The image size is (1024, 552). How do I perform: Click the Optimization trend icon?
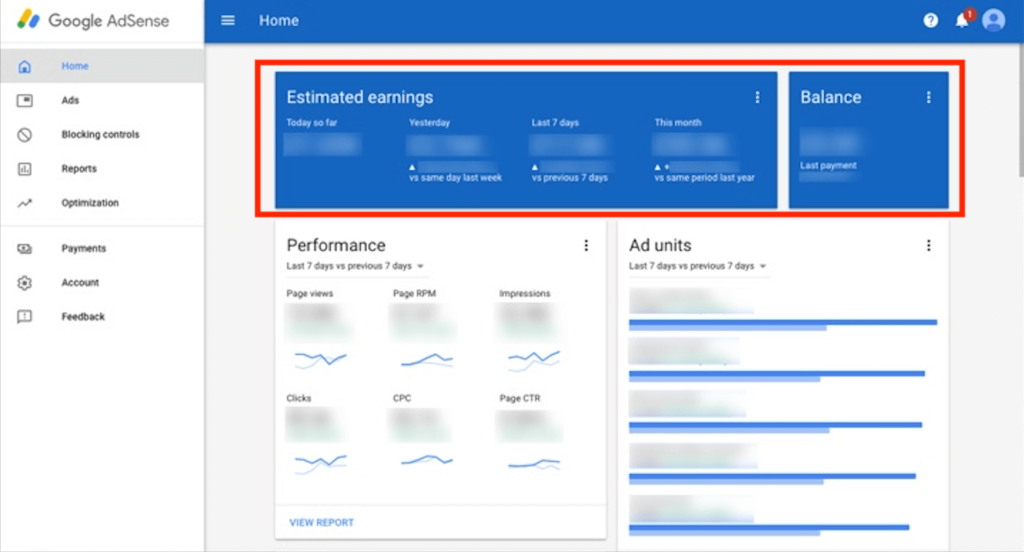(x=25, y=203)
